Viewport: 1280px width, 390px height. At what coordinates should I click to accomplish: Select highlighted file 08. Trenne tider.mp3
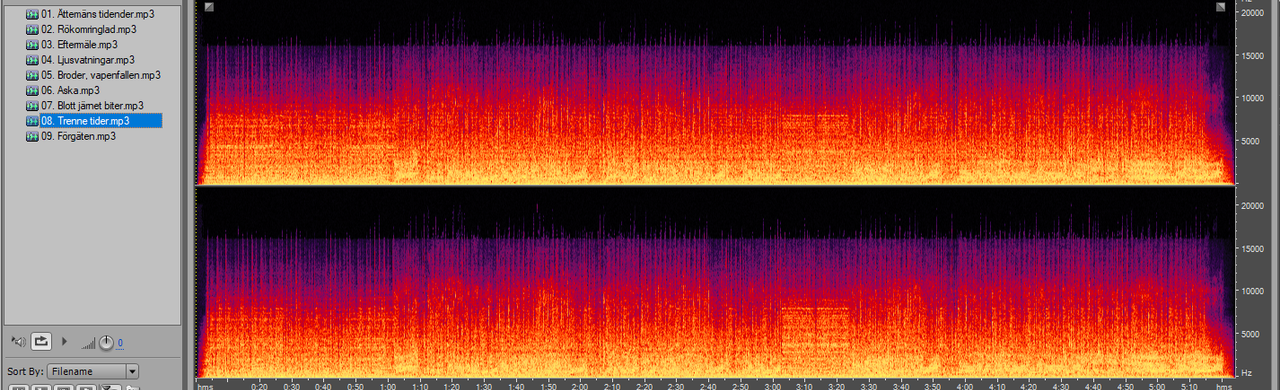click(101, 121)
